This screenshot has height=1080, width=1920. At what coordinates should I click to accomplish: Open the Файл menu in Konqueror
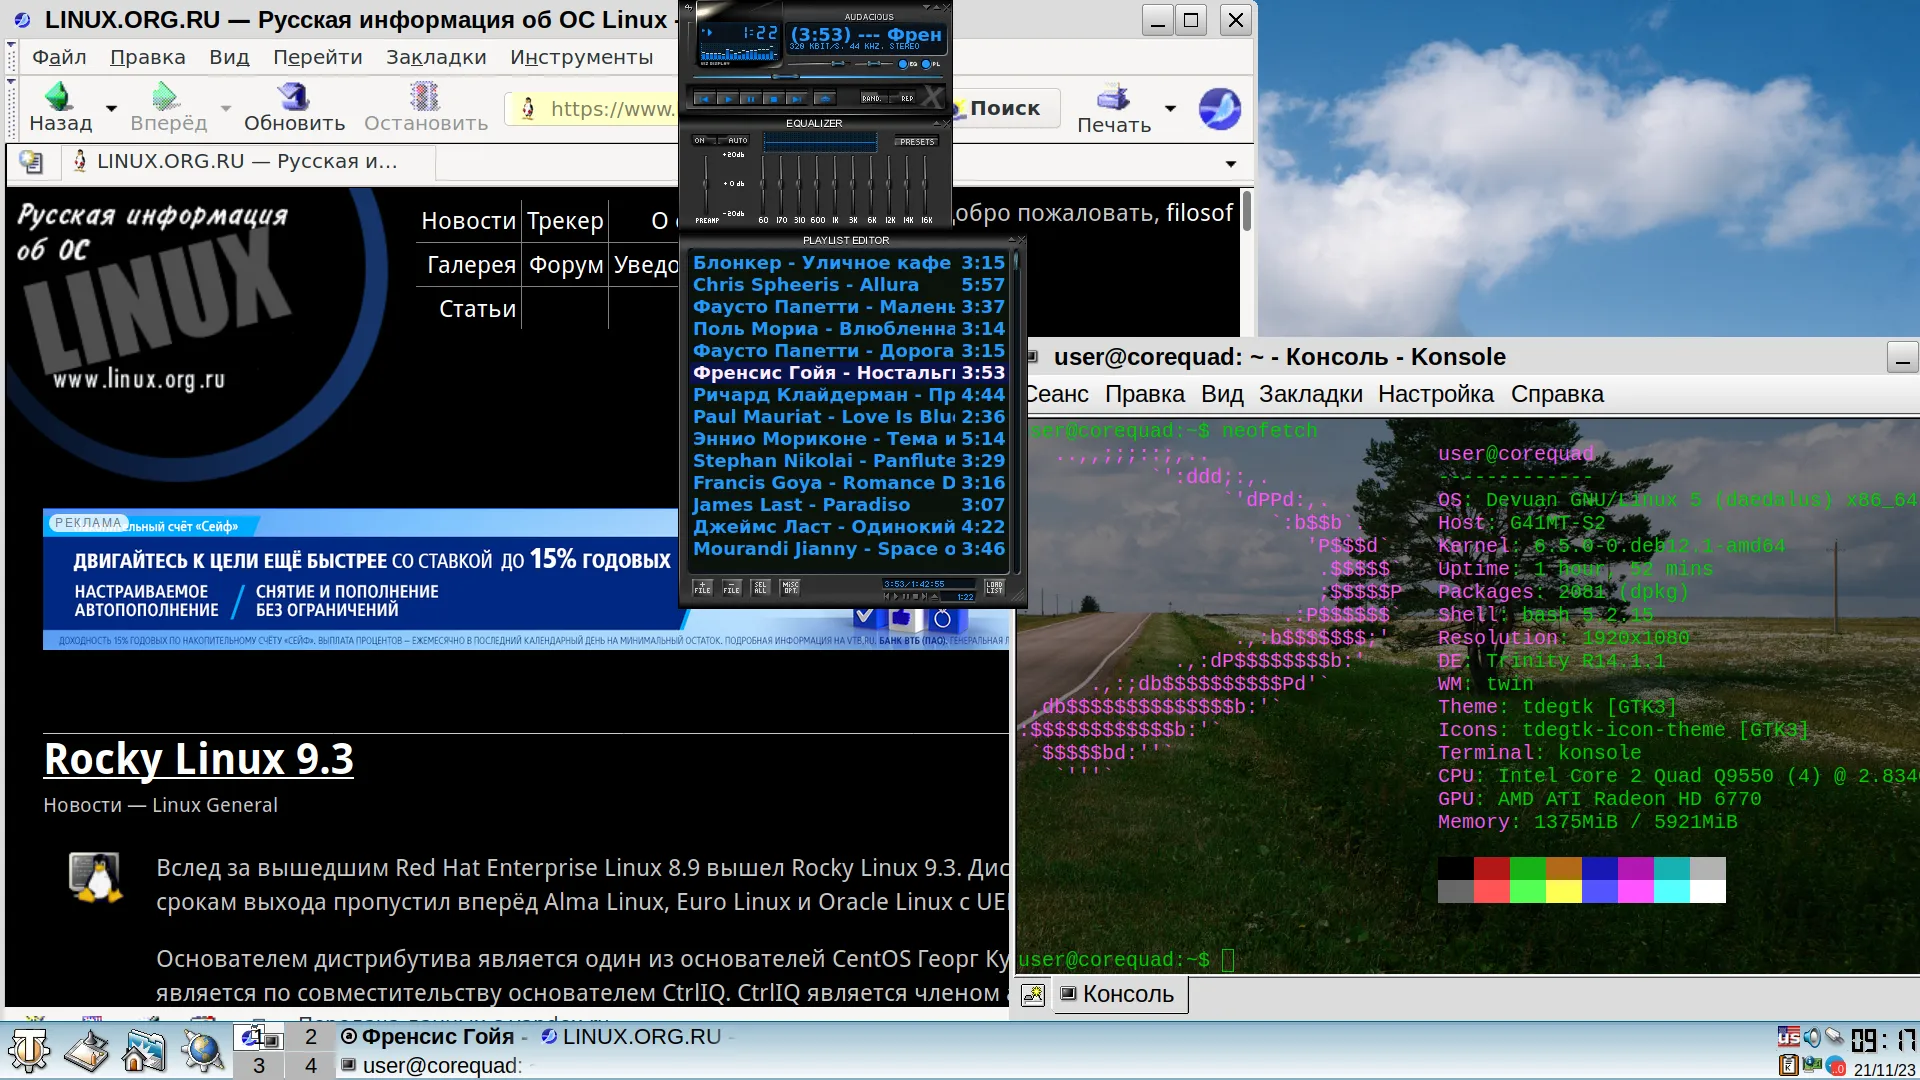pyautogui.click(x=59, y=57)
